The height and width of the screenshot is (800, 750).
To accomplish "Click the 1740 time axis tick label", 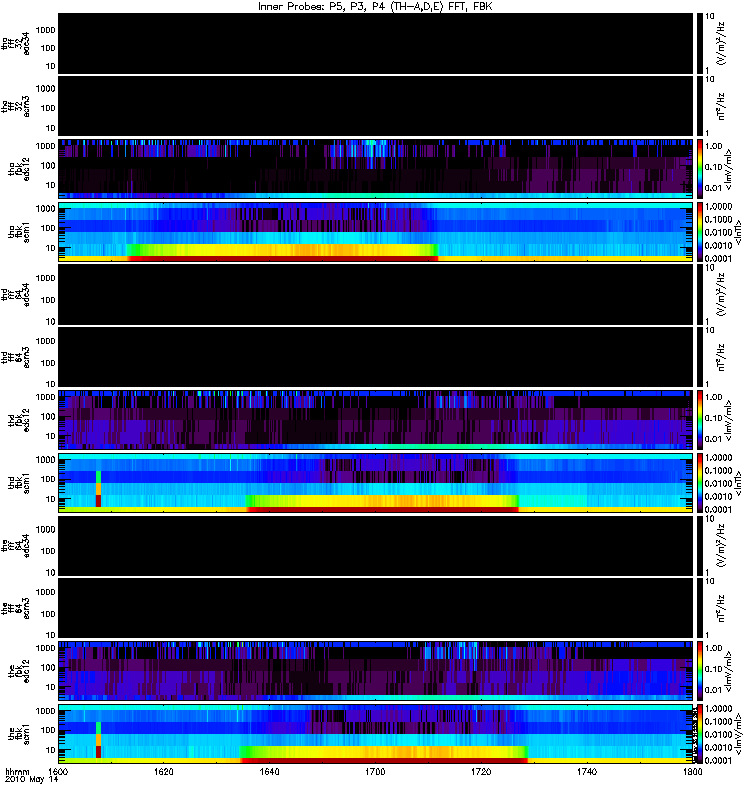I will [587, 772].
